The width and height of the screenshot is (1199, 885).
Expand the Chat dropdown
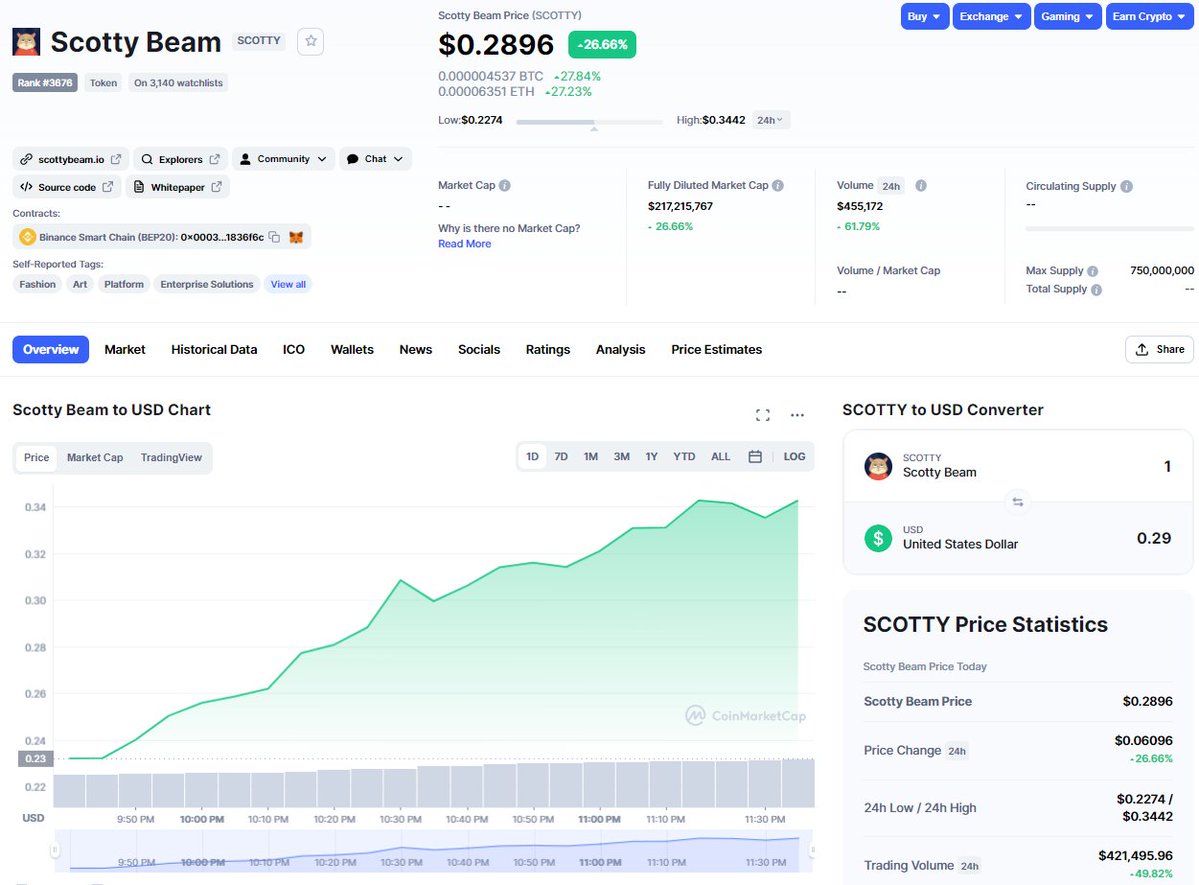tap(375, 159)
